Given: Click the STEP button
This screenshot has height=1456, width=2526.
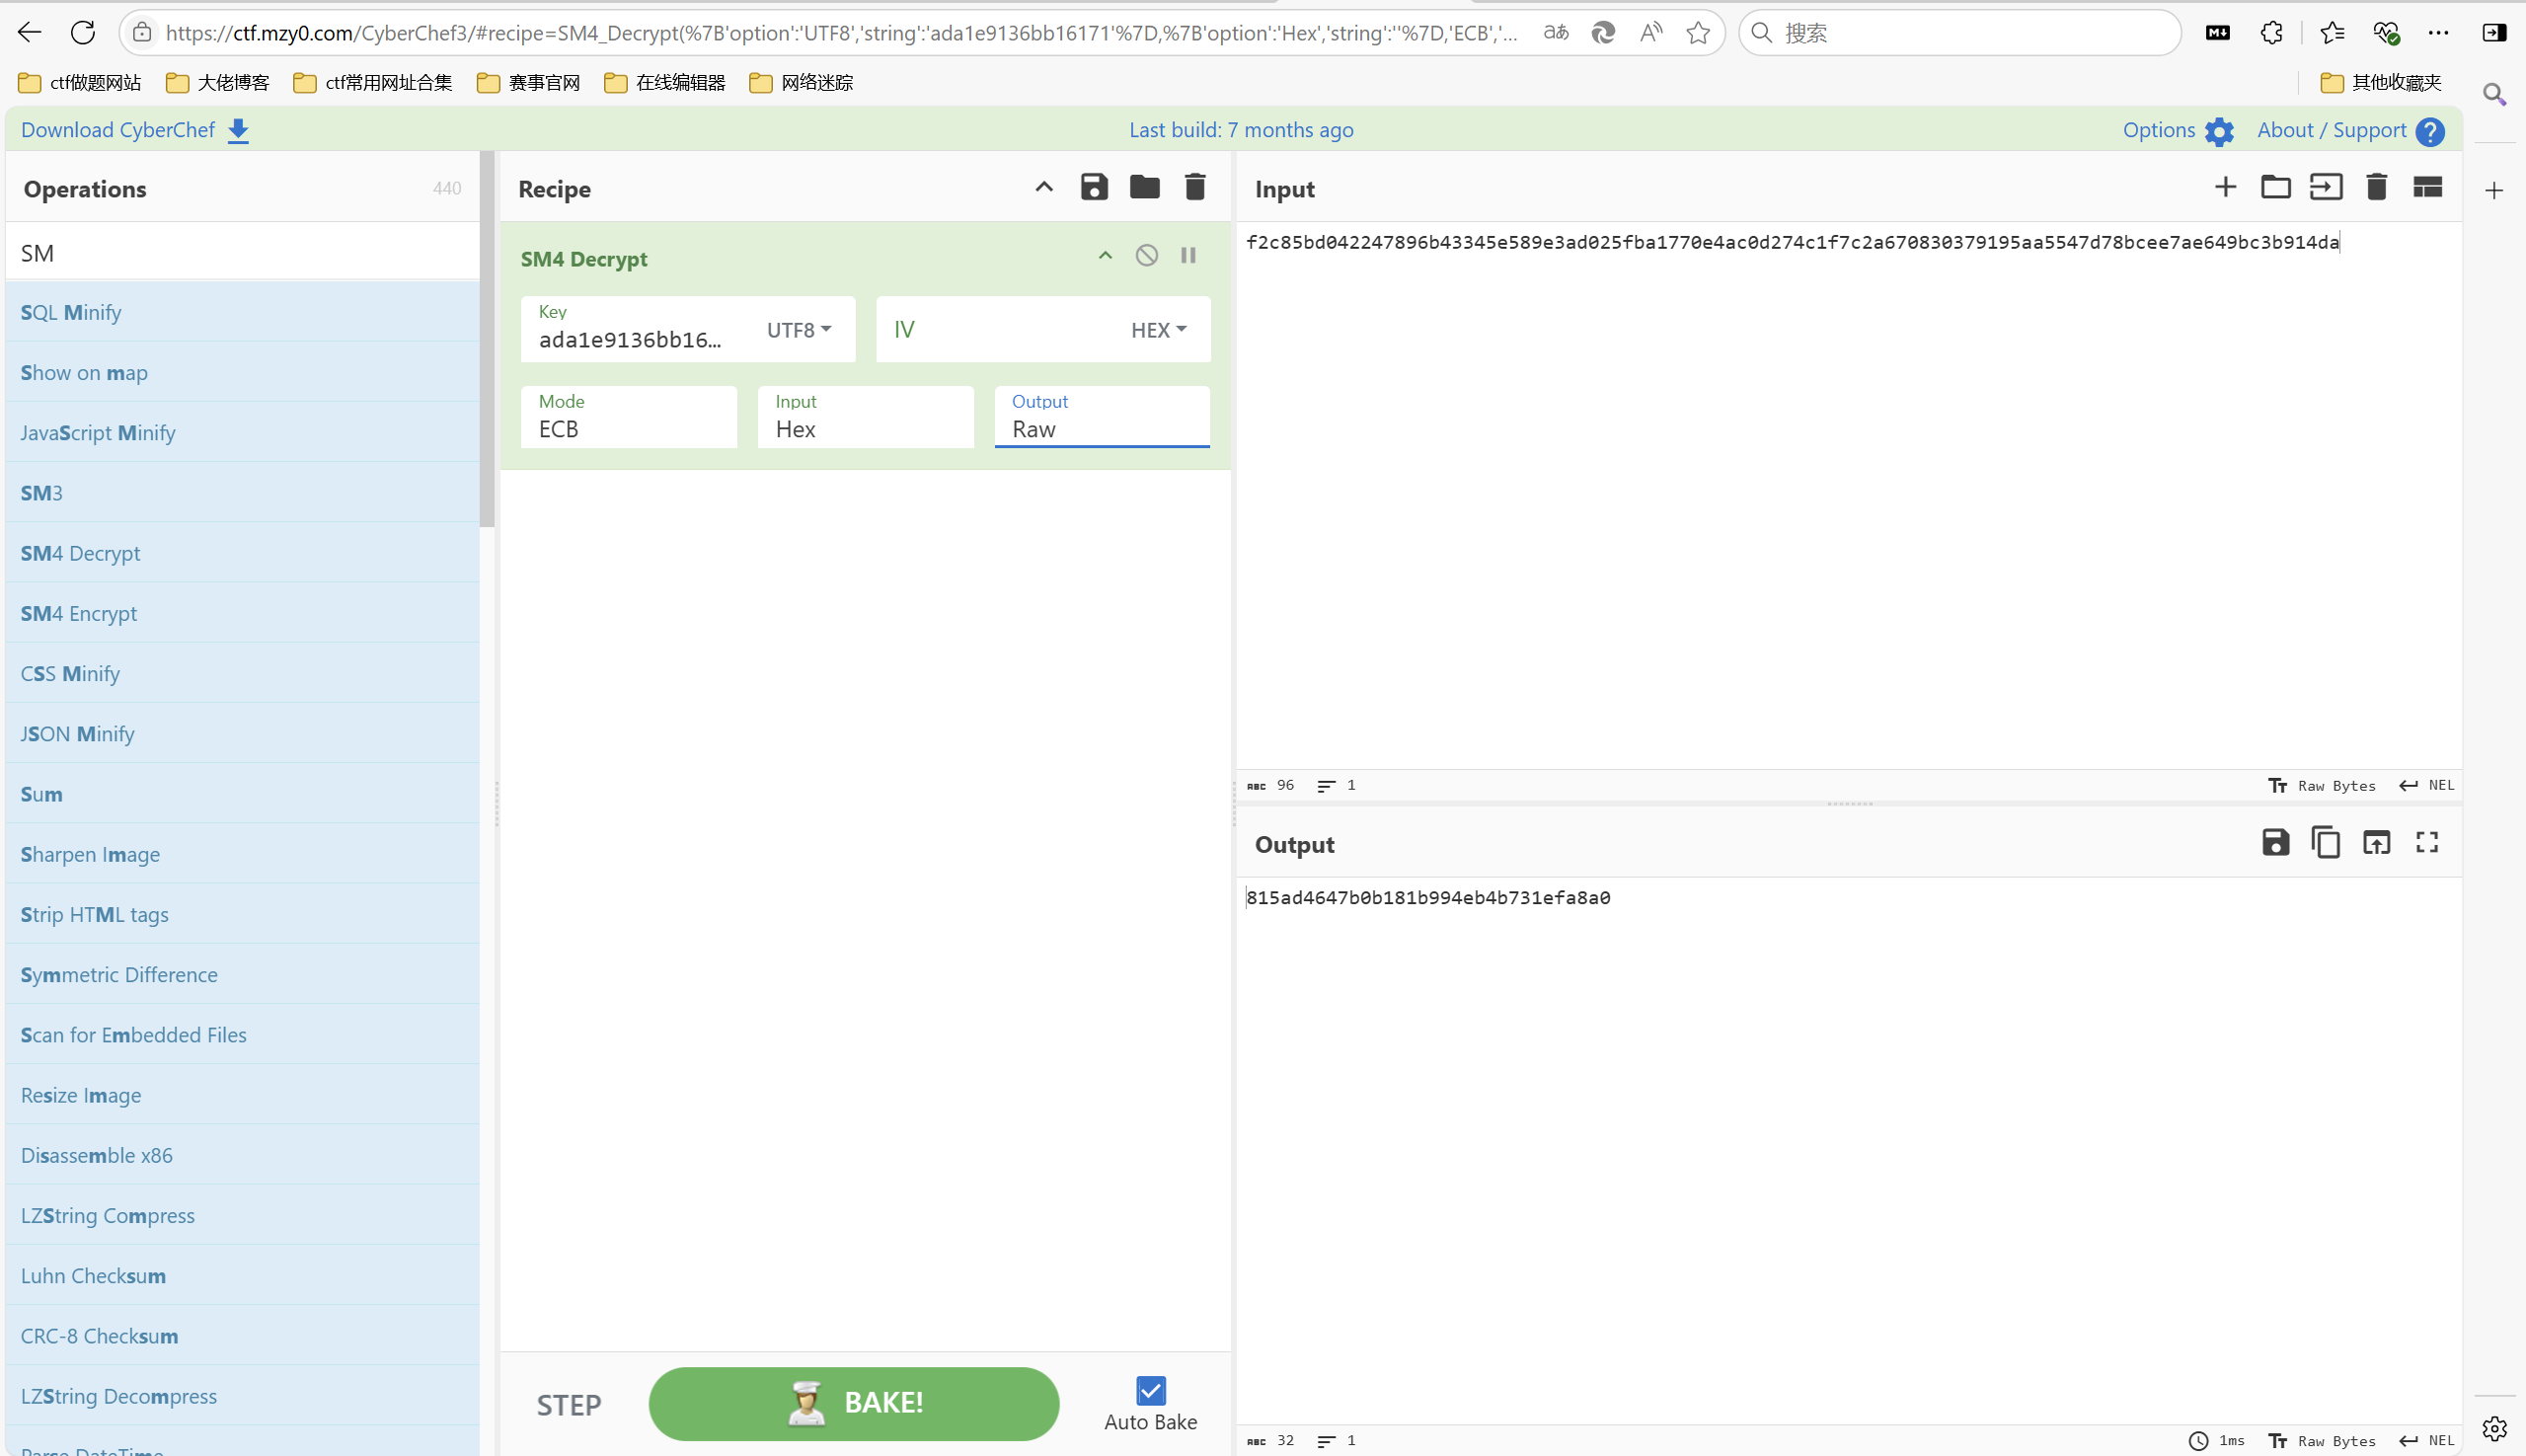Looking at the screenshot, I should [x=569, y=1405].
